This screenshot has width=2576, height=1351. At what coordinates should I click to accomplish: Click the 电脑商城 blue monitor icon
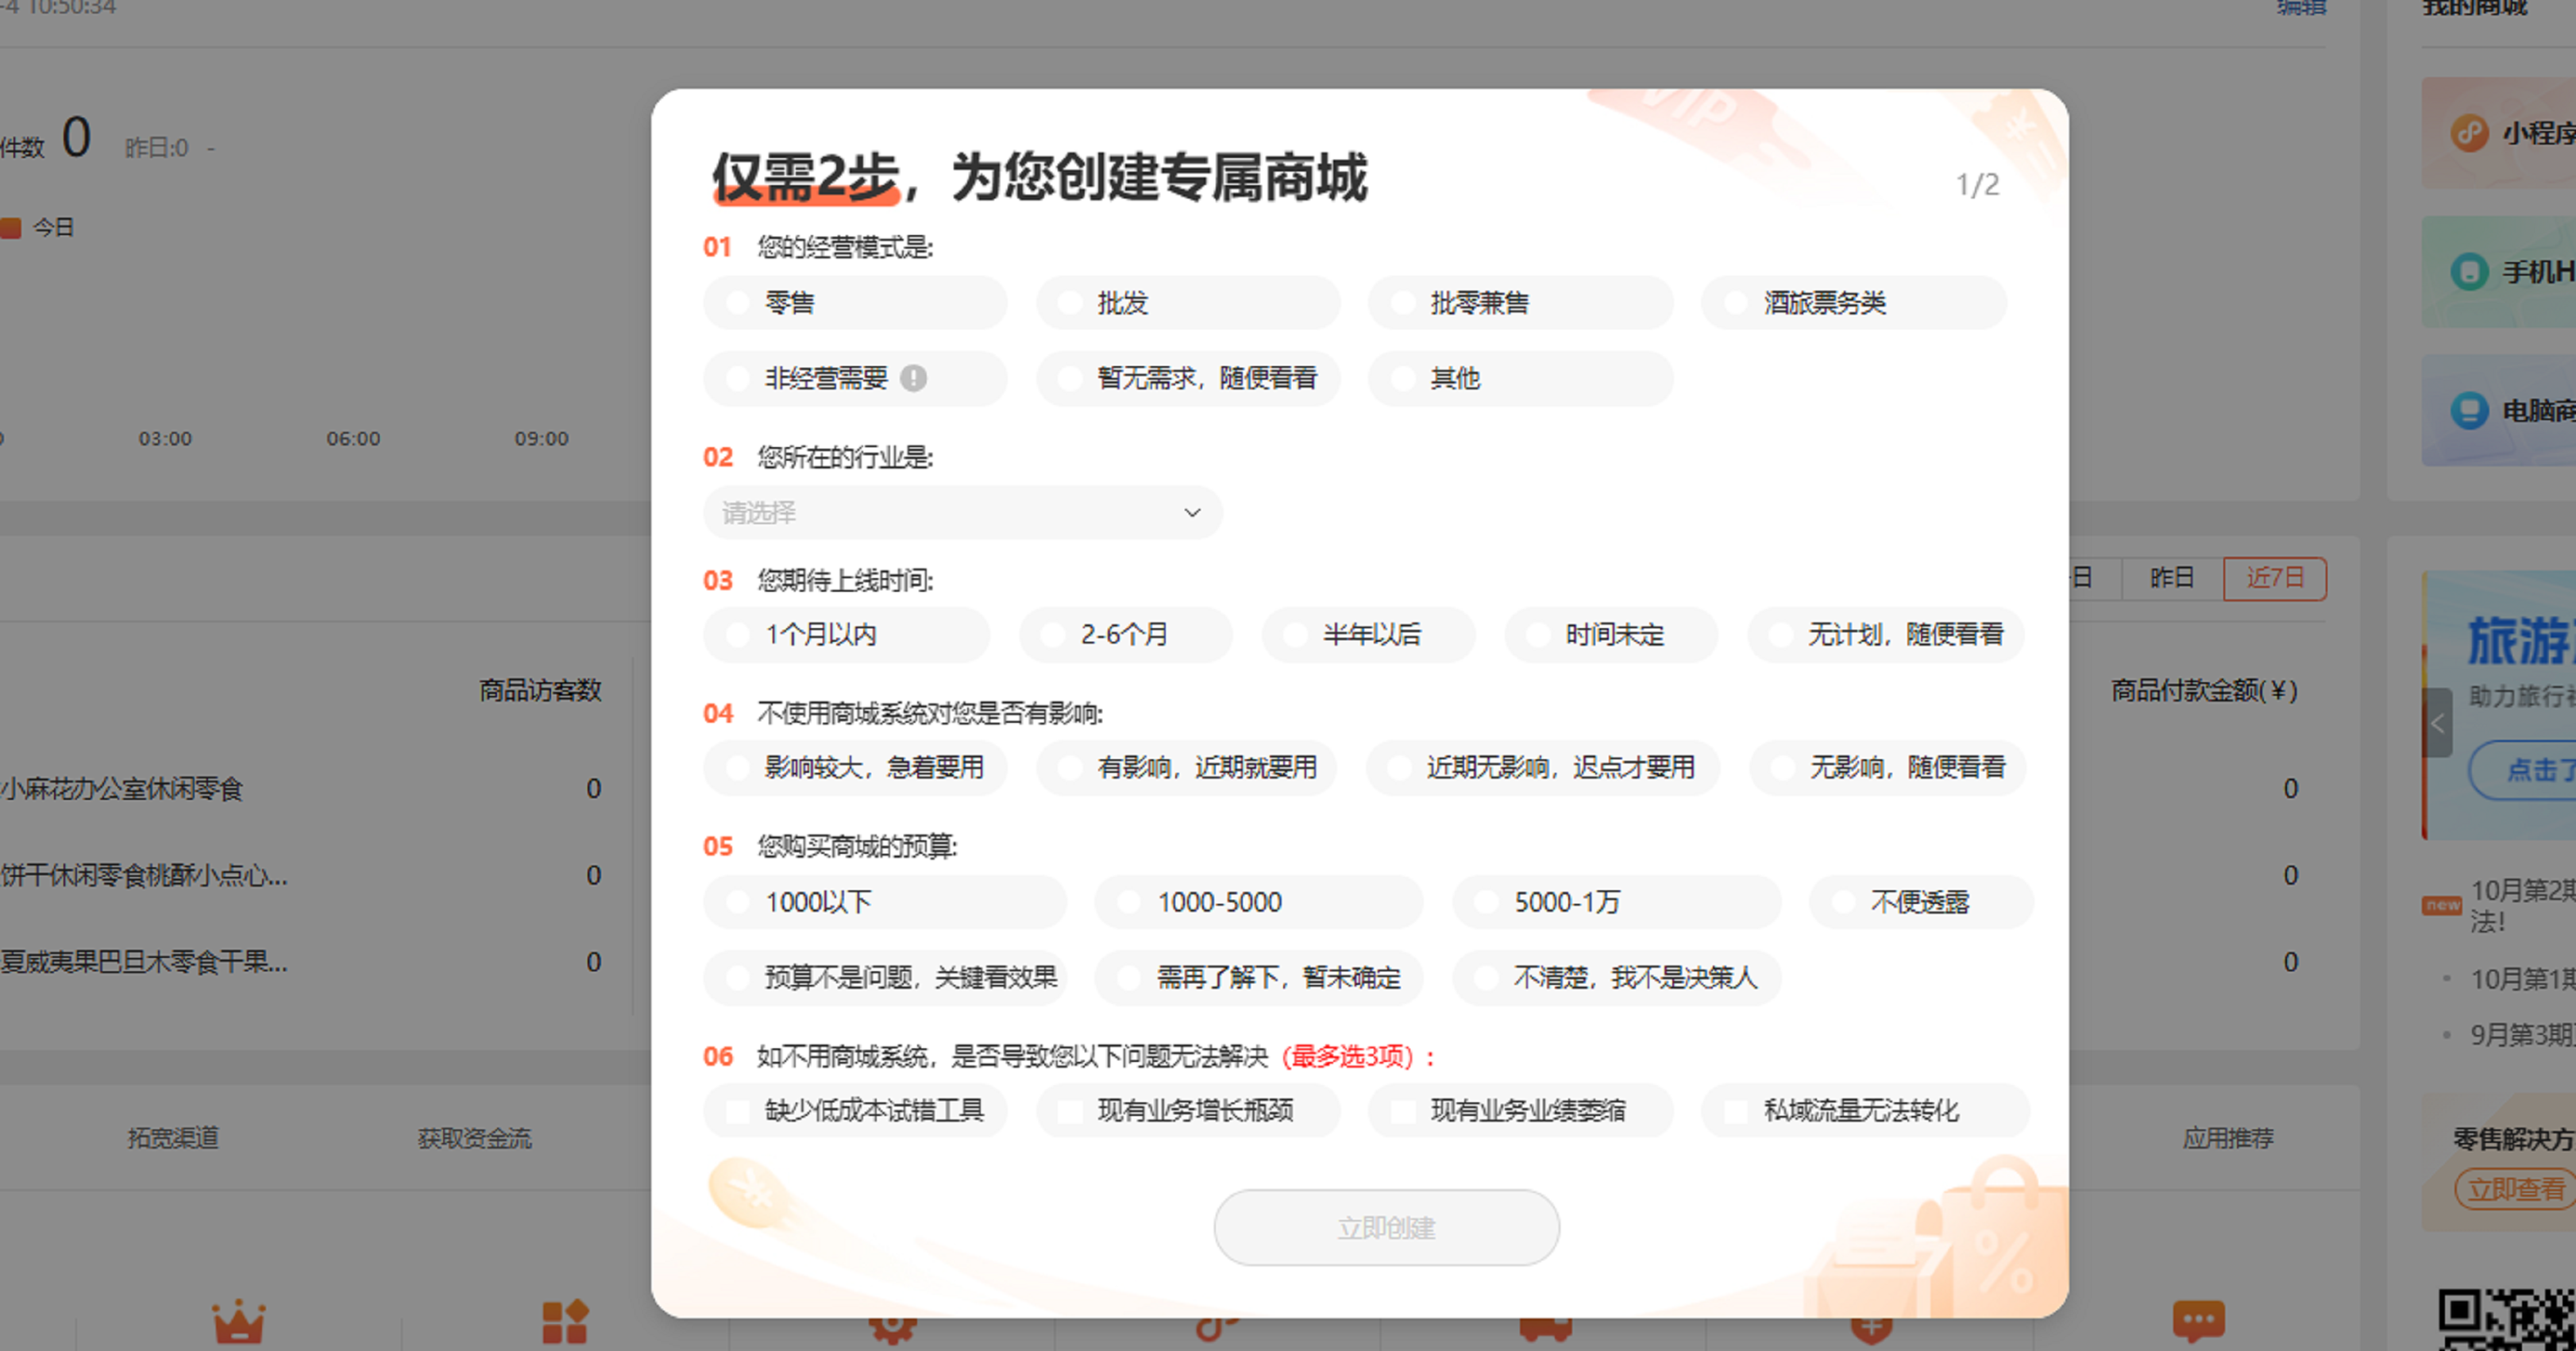click(2469, 410)
